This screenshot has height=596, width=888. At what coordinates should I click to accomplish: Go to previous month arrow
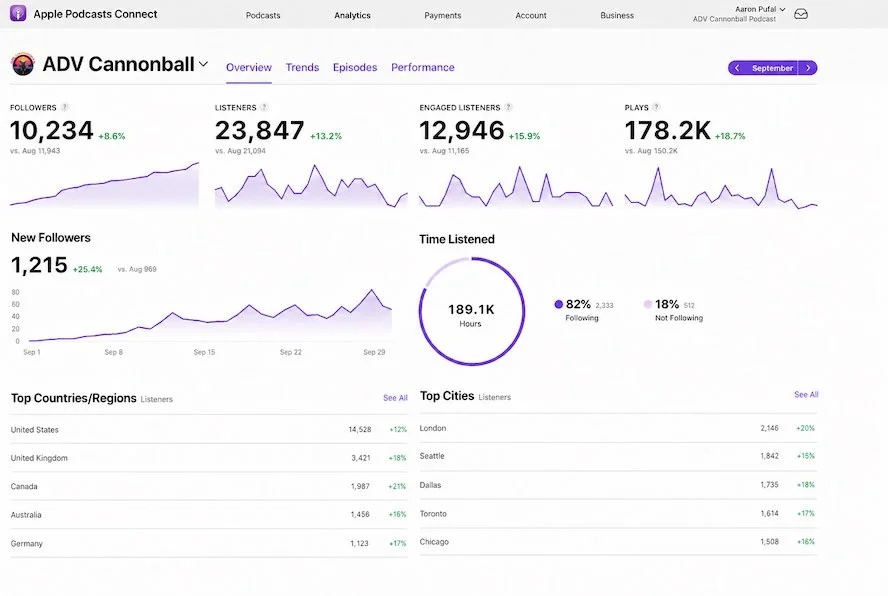click(x=737, y=68)
